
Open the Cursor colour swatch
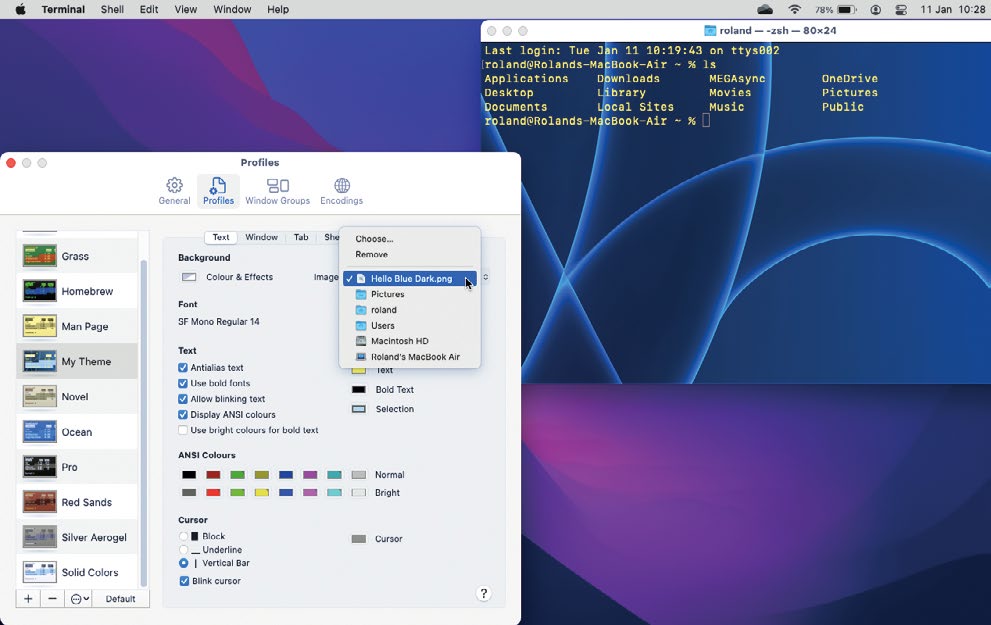point(358,539)
